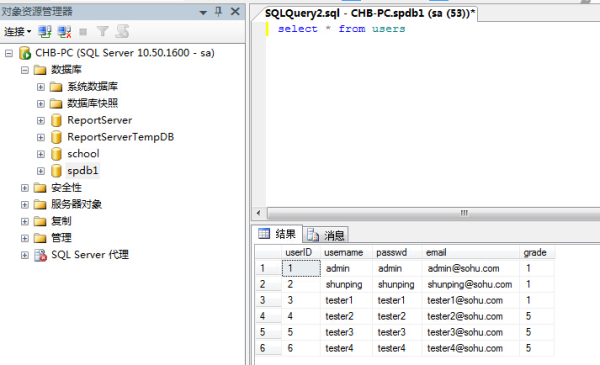Click the editor scrollbar left arrow
This screenshot has height=365, width=600.
point(258,213)
